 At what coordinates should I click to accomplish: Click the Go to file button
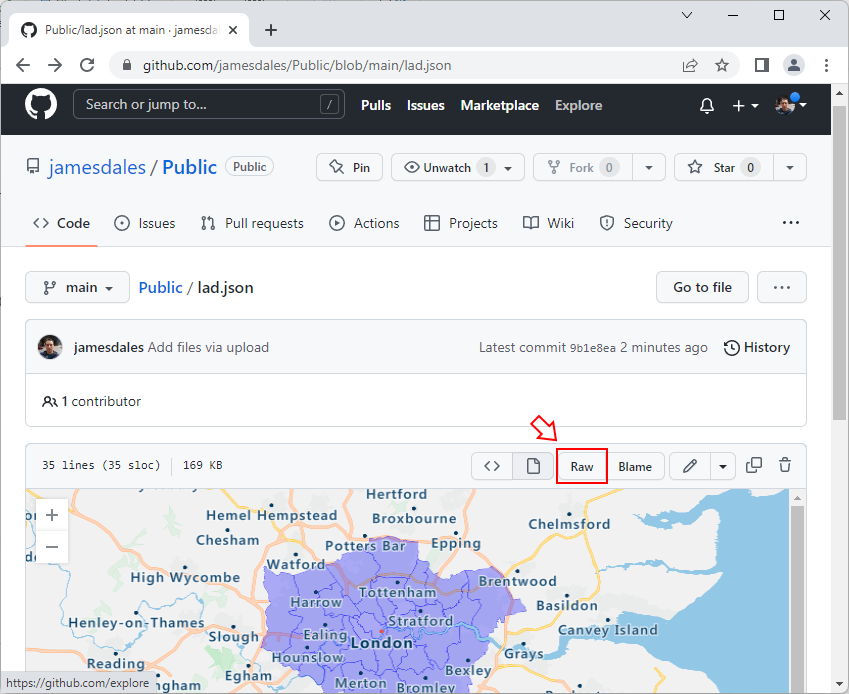click(702, 287)
